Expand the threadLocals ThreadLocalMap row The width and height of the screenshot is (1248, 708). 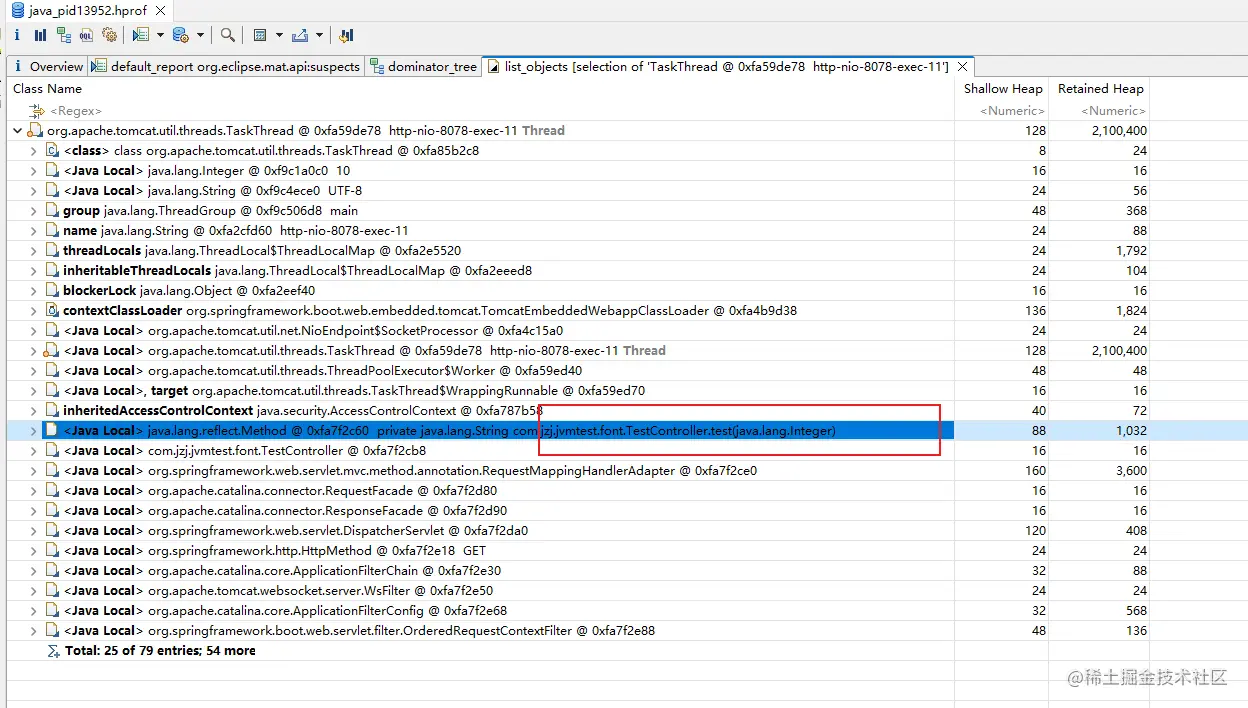(x=33, y=250)
